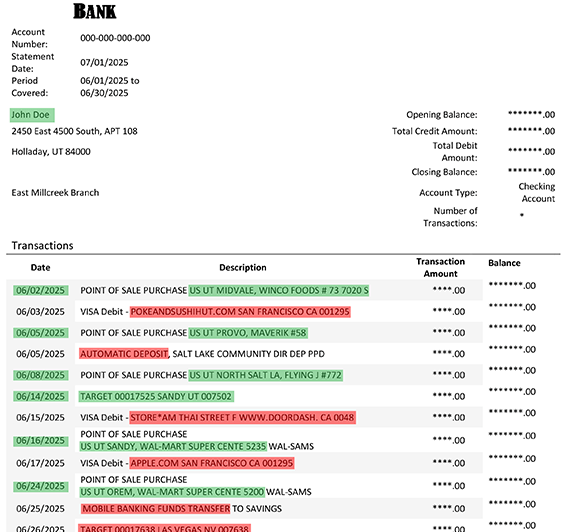Click period covered 06/01/2025 to 06/30/2025
This screenshot has height=532, width=565.
(x=110, y=87)
